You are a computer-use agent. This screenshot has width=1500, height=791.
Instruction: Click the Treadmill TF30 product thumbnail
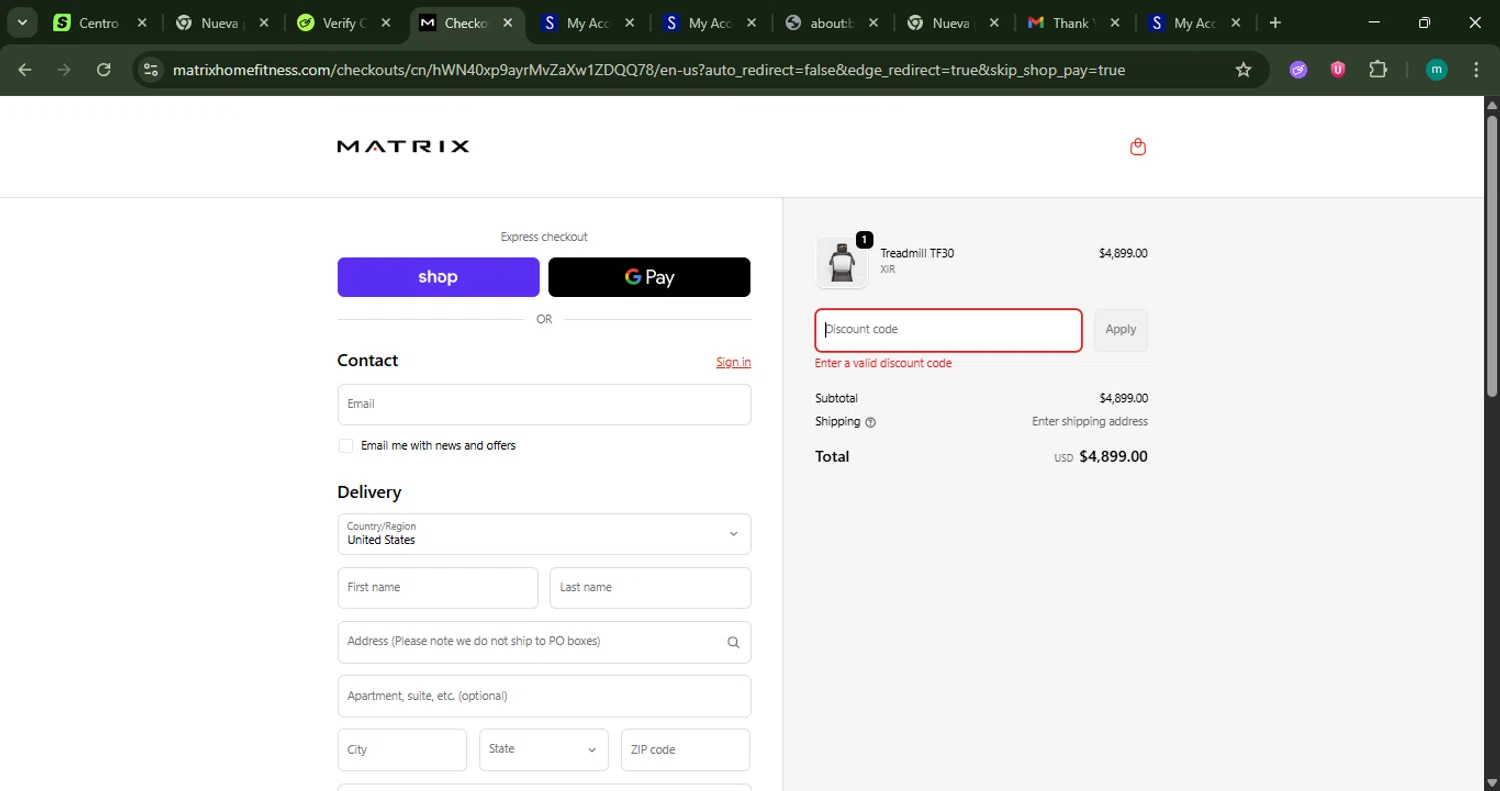point(842,263)
